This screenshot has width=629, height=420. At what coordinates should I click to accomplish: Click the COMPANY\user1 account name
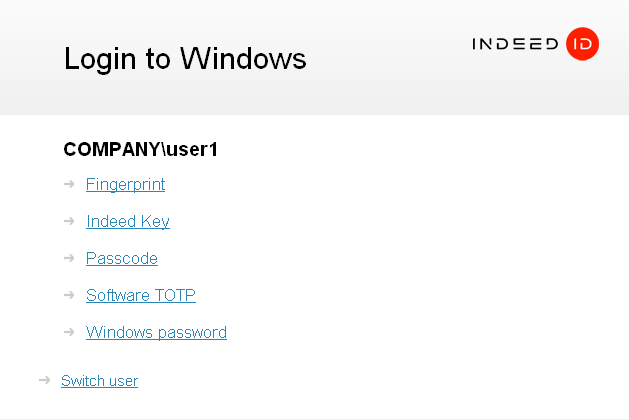click(140, 150)
